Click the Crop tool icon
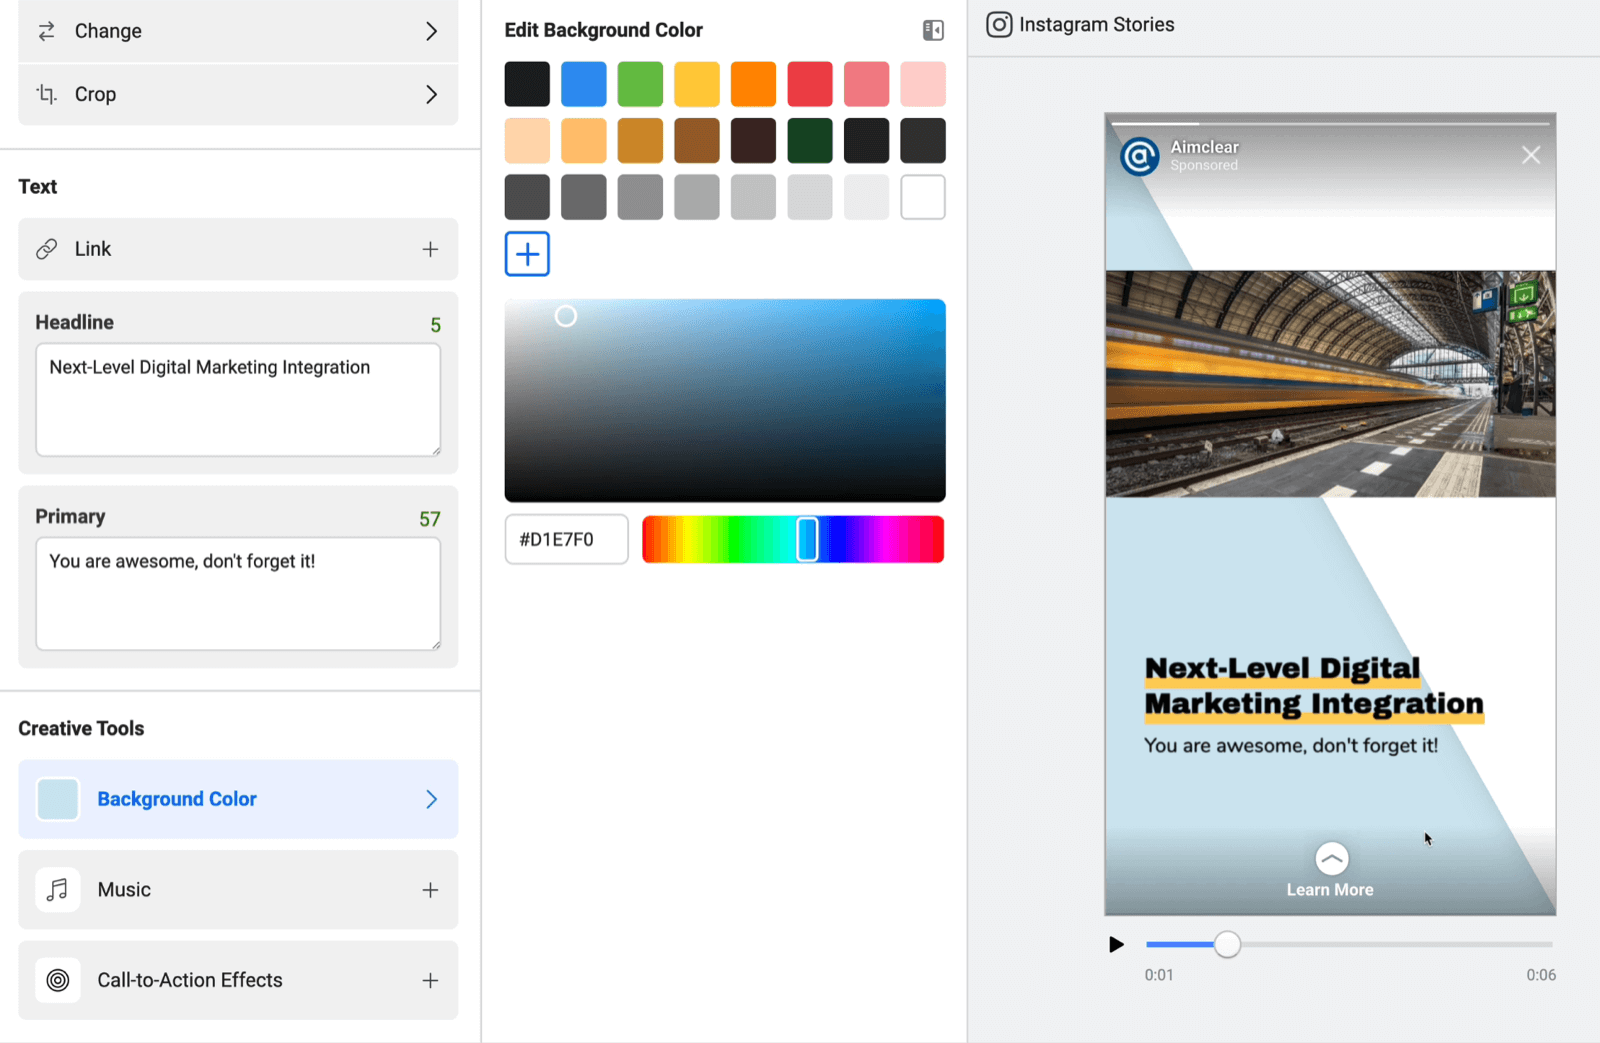The image size is (1600, 1043). click(47, 94)
